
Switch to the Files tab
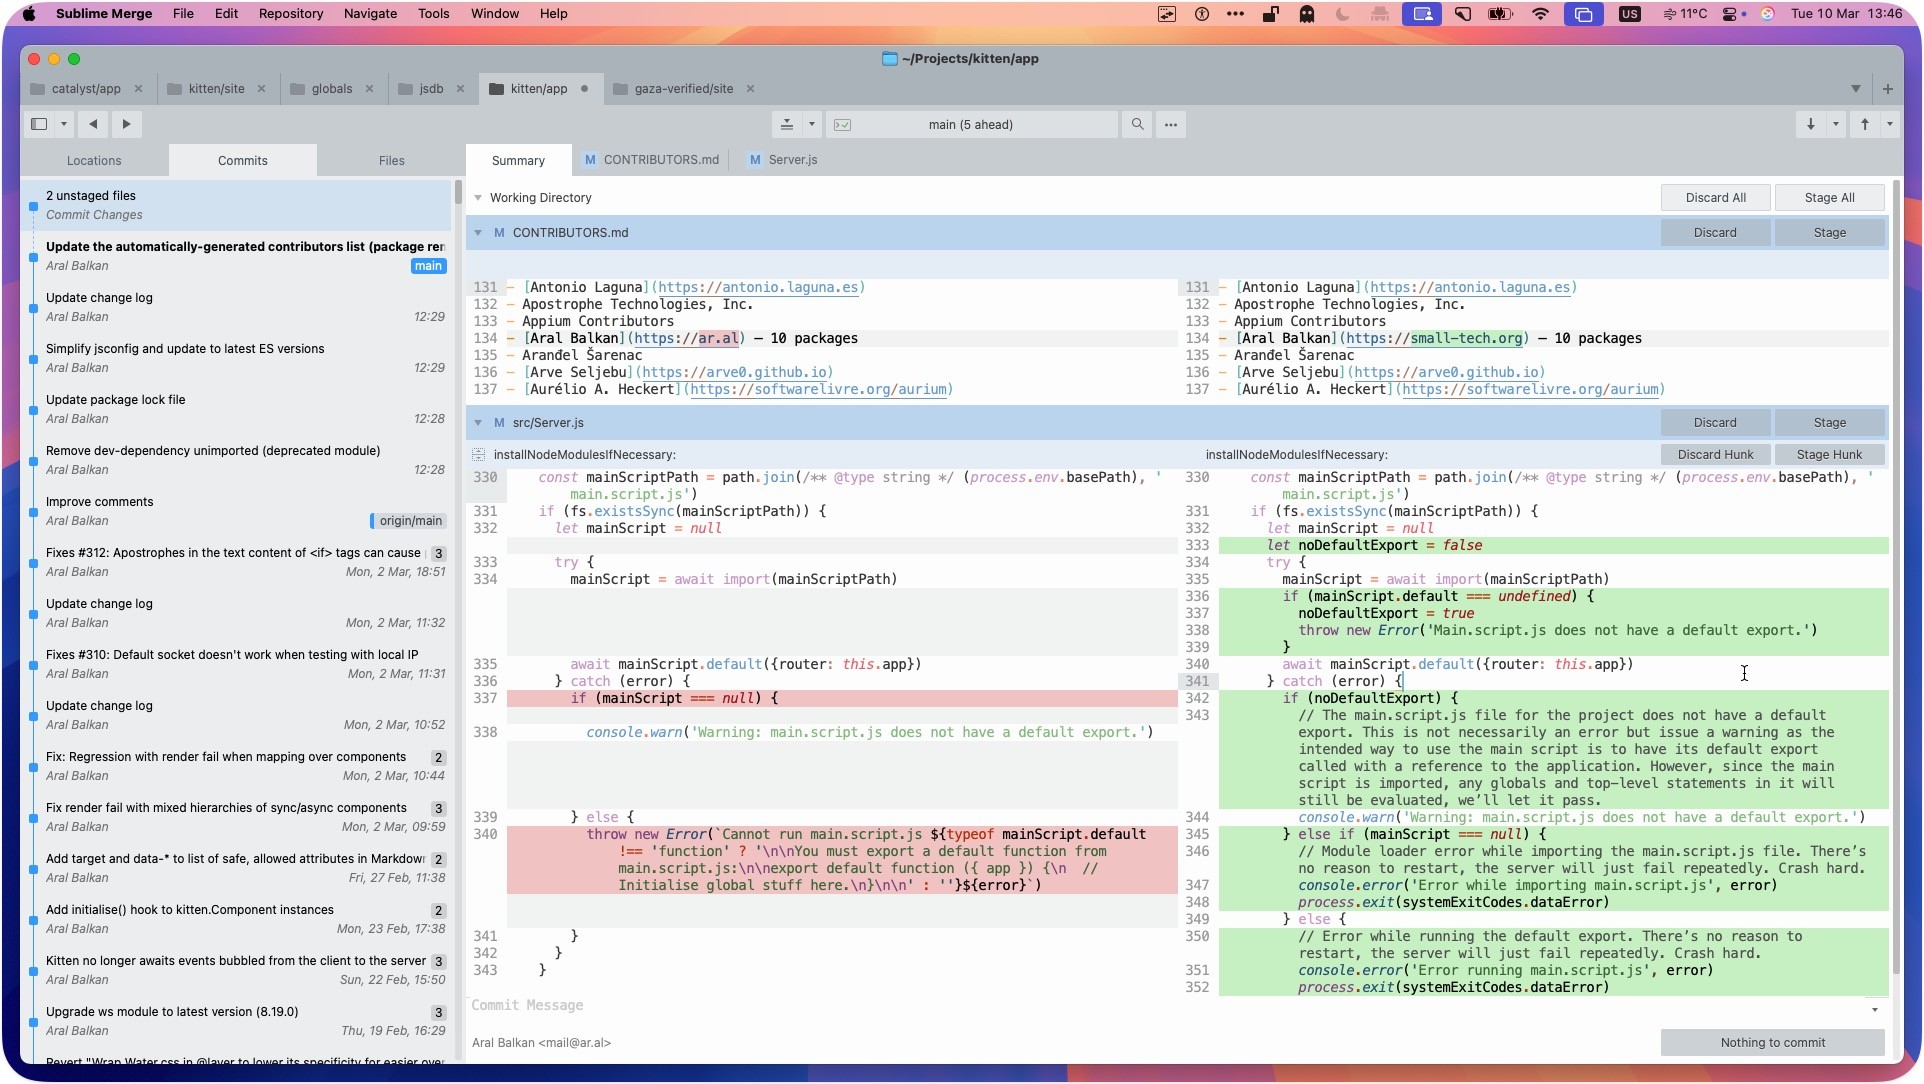pyautogui.click(x=391, y=161)
